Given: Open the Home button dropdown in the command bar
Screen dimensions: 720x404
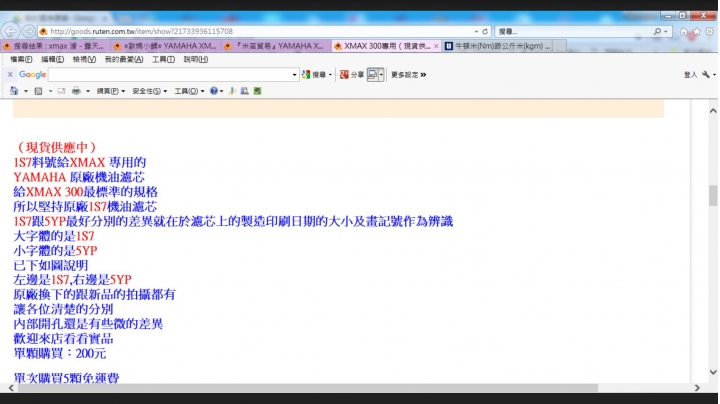Looking at the screenshot, I should click(26, 91).
